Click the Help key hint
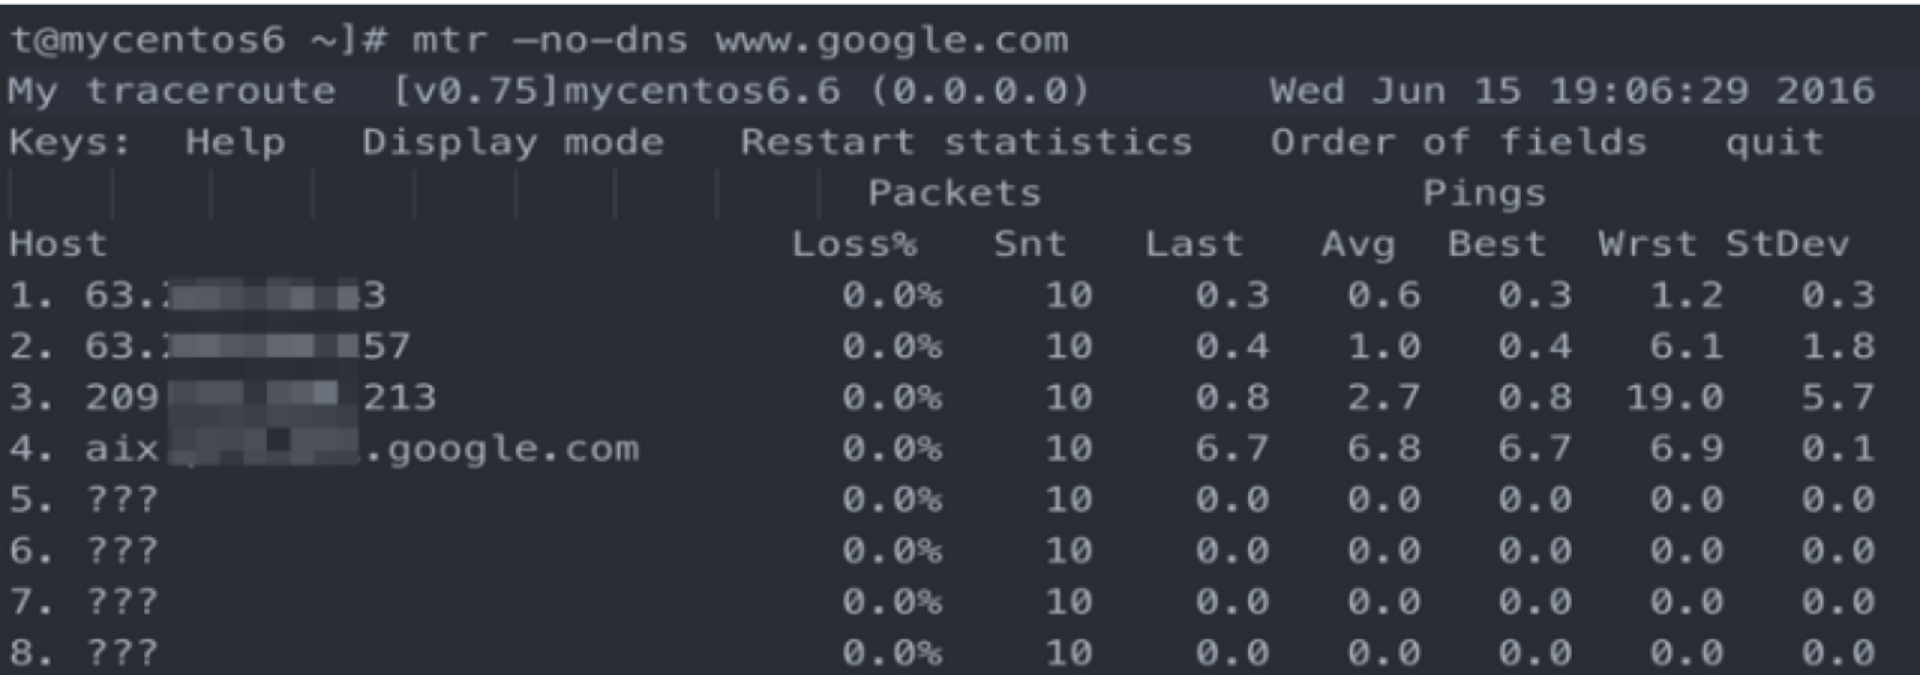The image size is (1920, 675). [235, 142]
